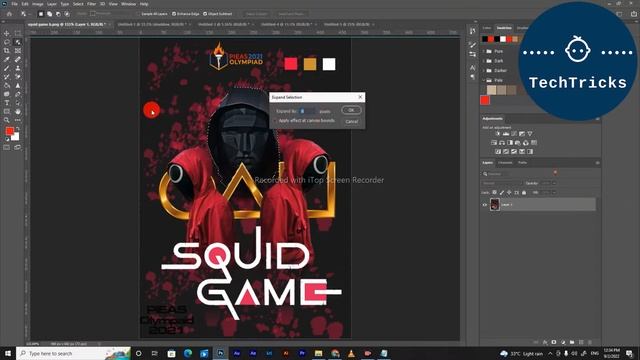Click OK in Expand Selection dialog

point(351,110)
